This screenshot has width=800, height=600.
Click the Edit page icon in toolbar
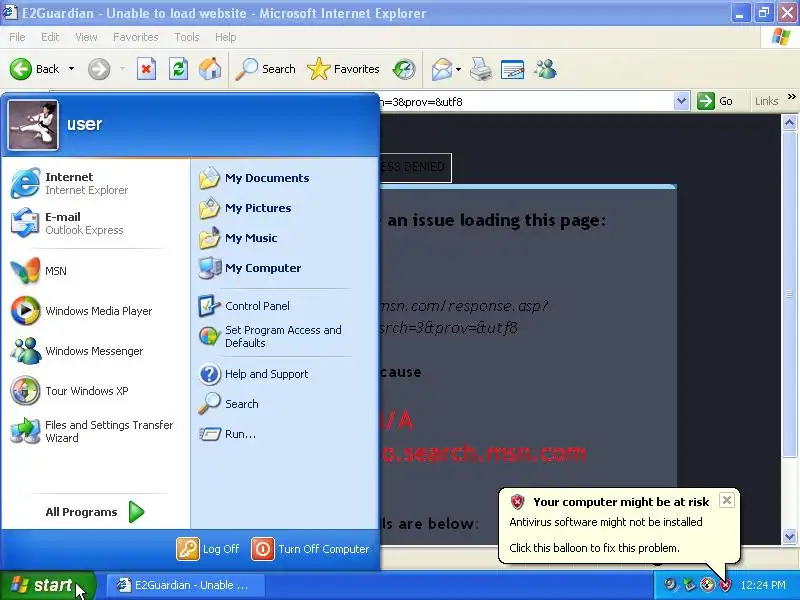(513, 69)
